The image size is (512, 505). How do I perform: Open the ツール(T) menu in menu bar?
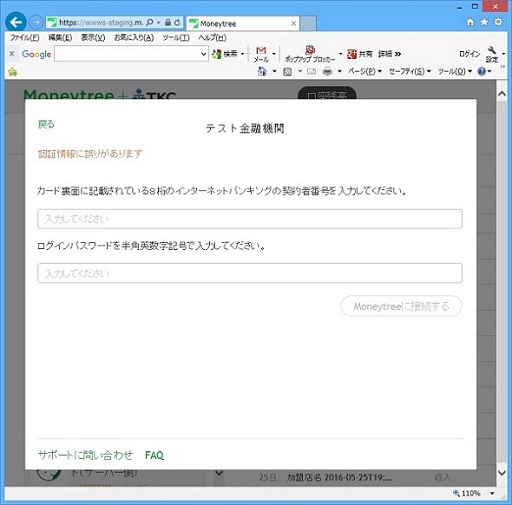tap(176, 37)
